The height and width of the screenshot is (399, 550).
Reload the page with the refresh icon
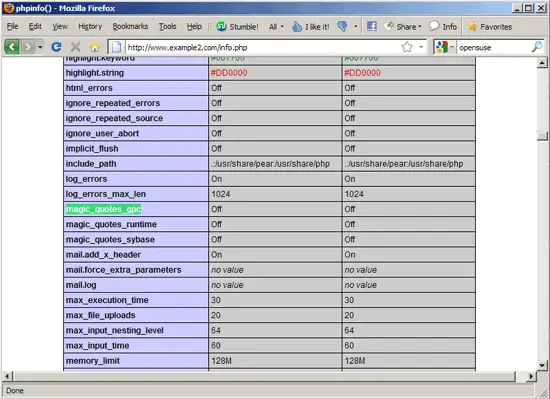56,47
